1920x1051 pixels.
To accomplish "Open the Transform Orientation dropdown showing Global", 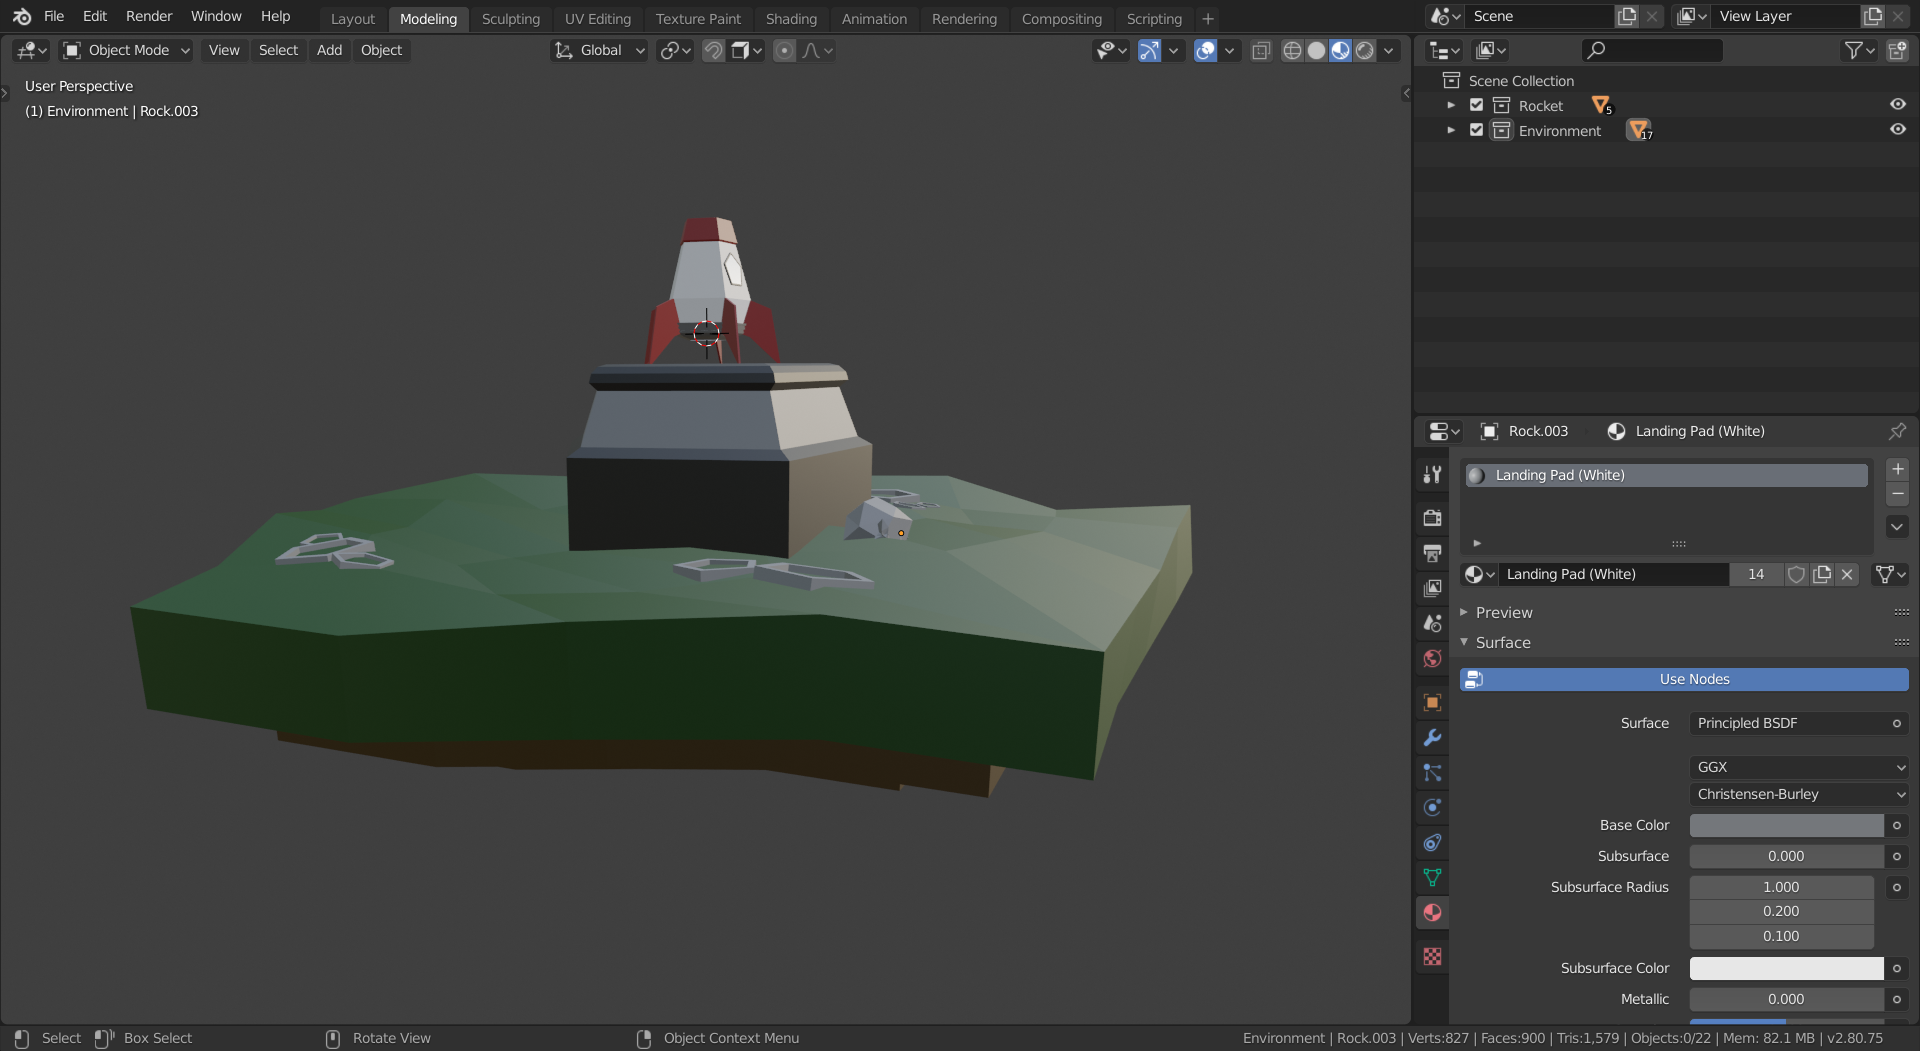I will (x=599, y=50).
